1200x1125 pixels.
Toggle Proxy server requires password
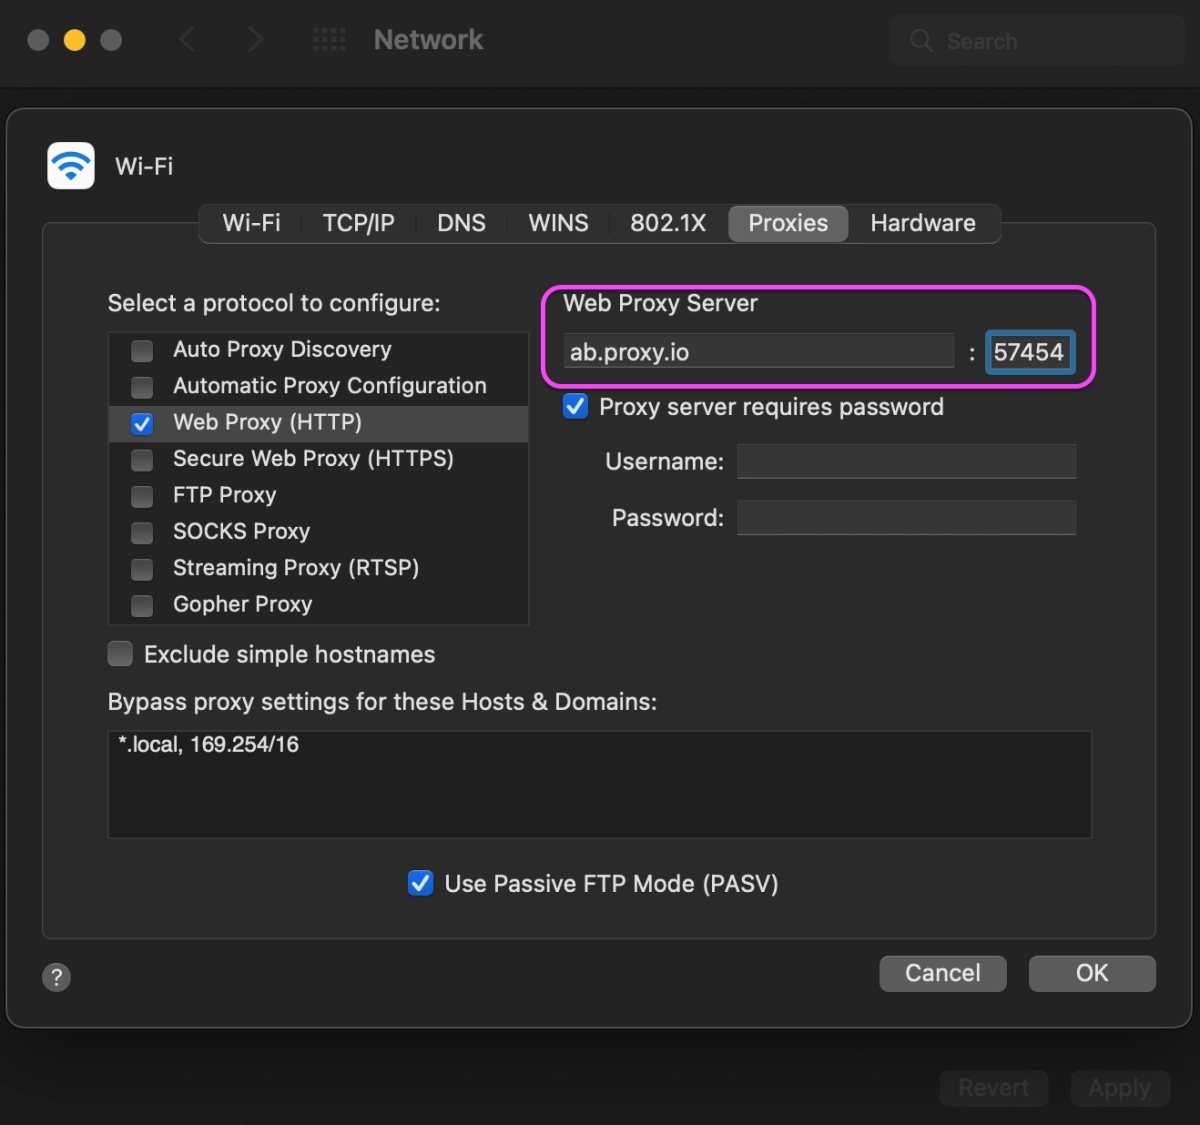coord(575,406)
